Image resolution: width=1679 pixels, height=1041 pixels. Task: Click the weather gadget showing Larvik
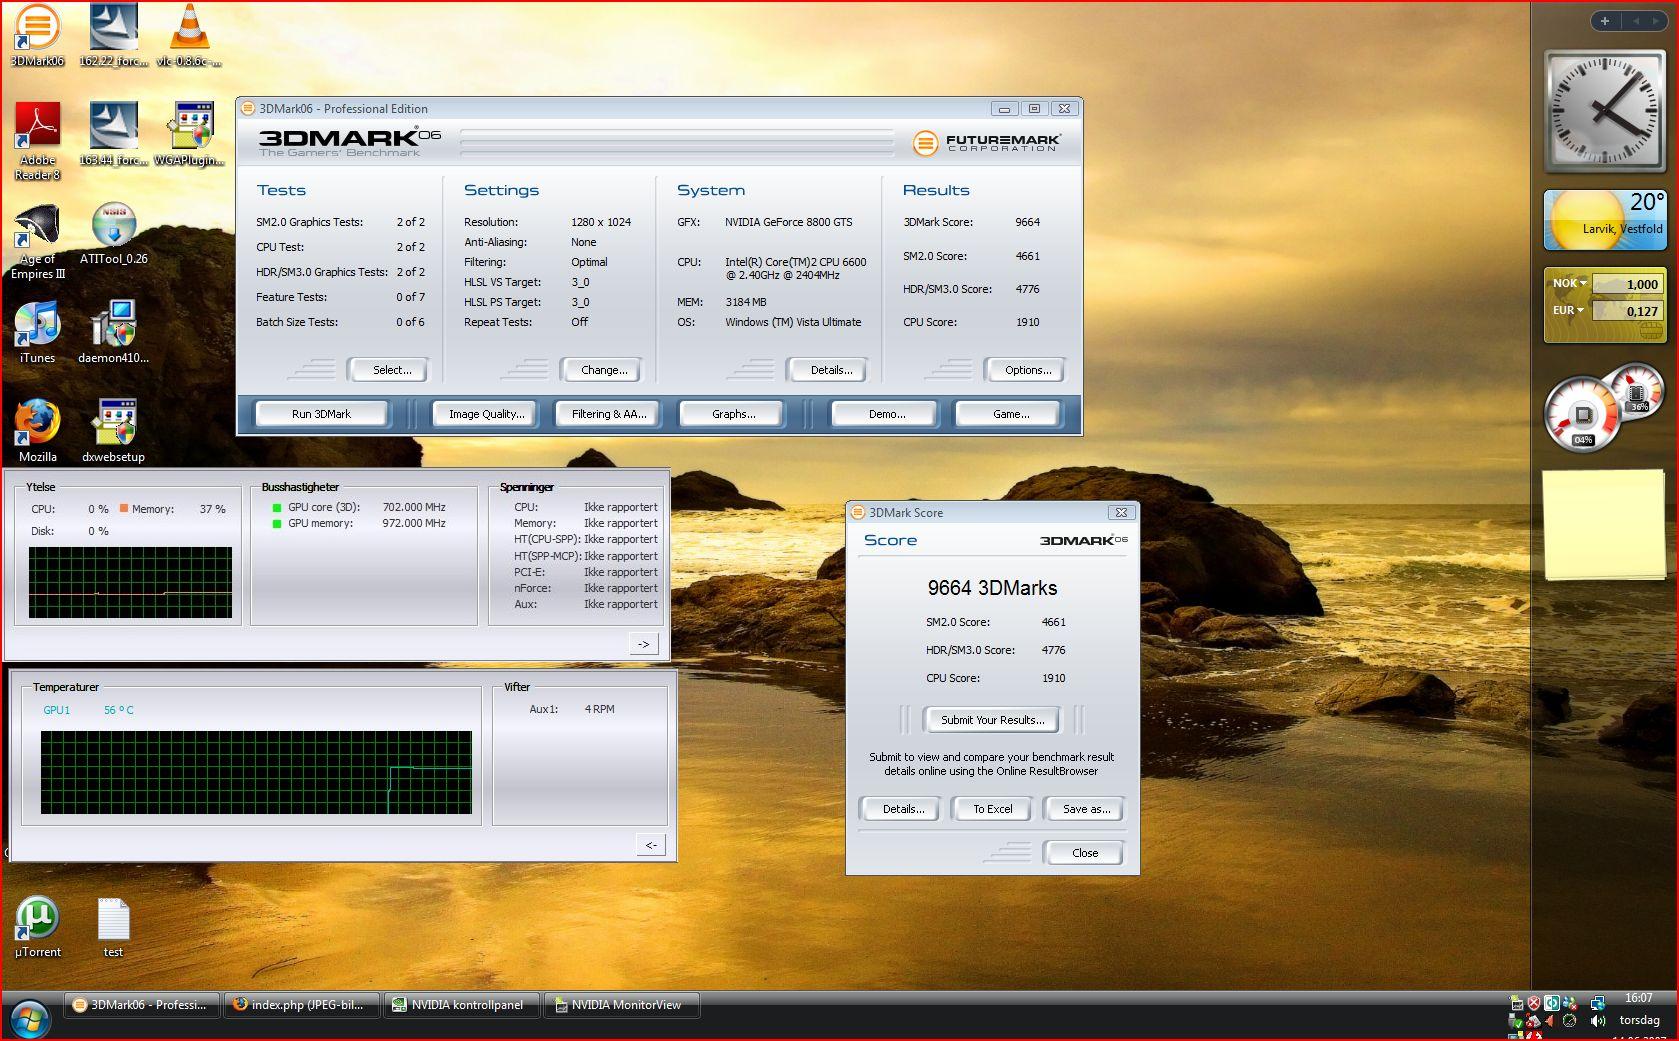[1605, 220]
